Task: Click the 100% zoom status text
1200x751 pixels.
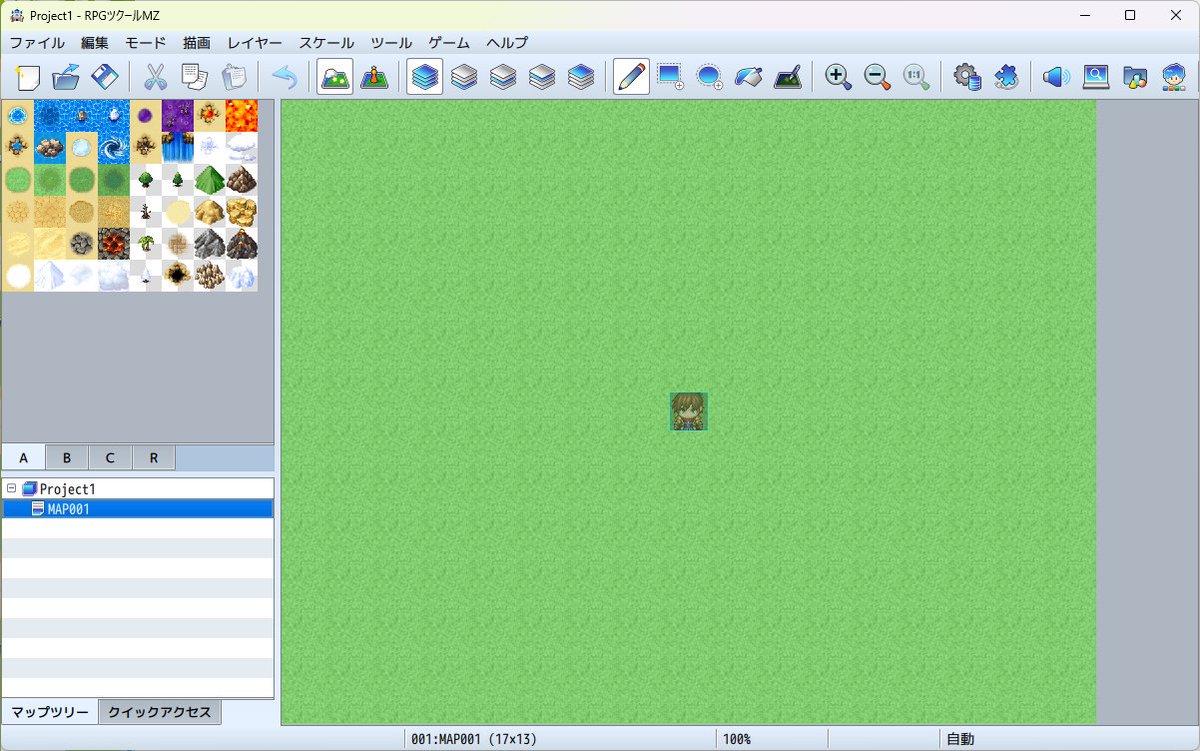Action: (x=737, y=739)
